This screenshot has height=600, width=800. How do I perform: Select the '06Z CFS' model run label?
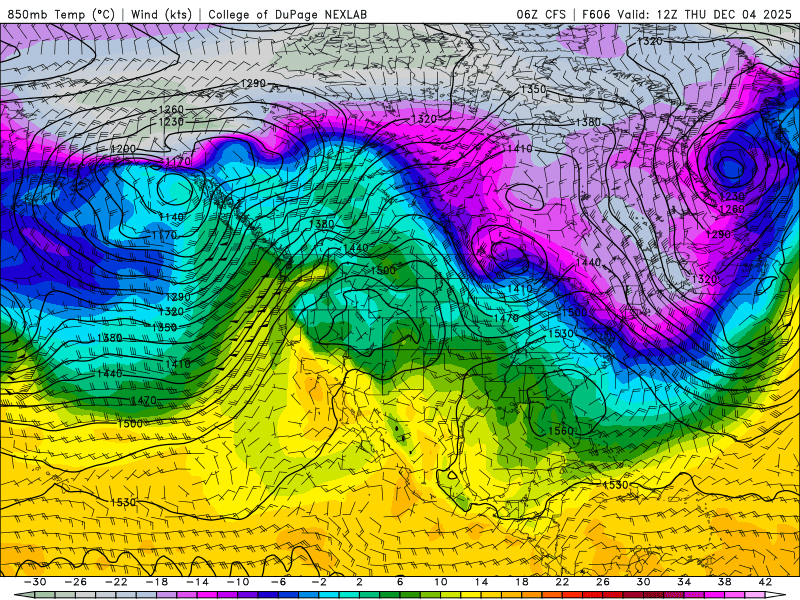pos(541,14)
